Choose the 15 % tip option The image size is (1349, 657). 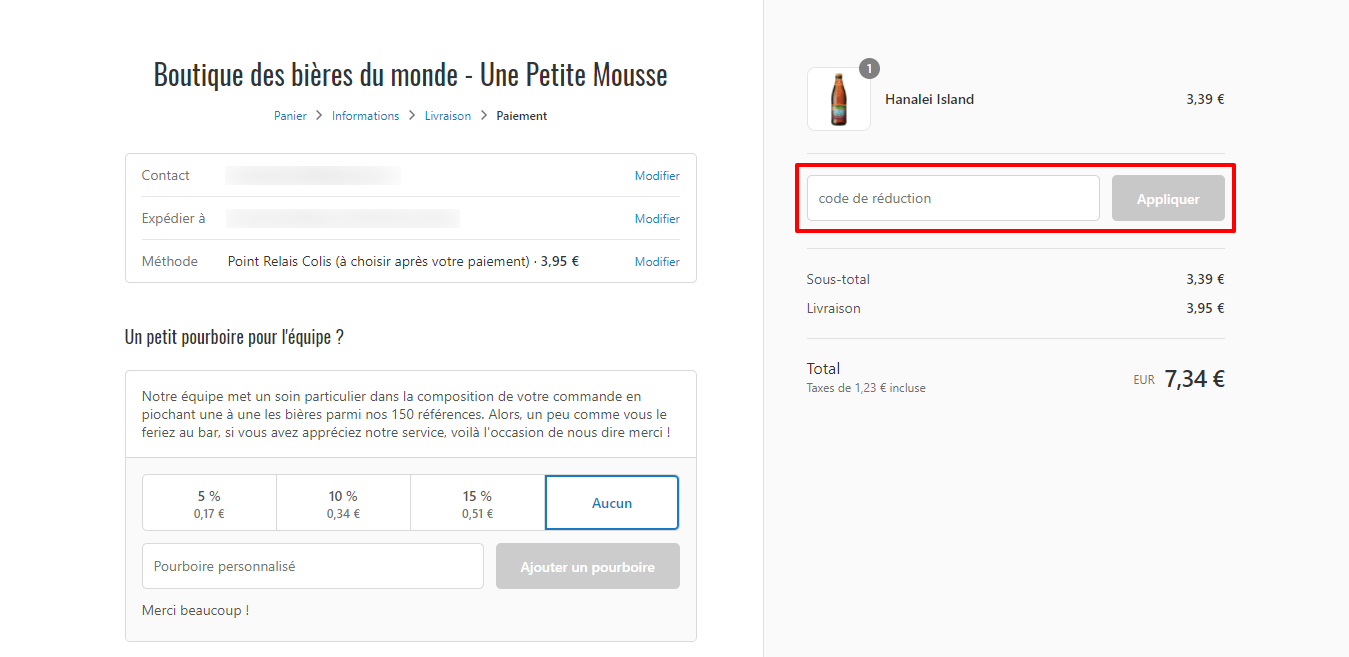point(477,503)
